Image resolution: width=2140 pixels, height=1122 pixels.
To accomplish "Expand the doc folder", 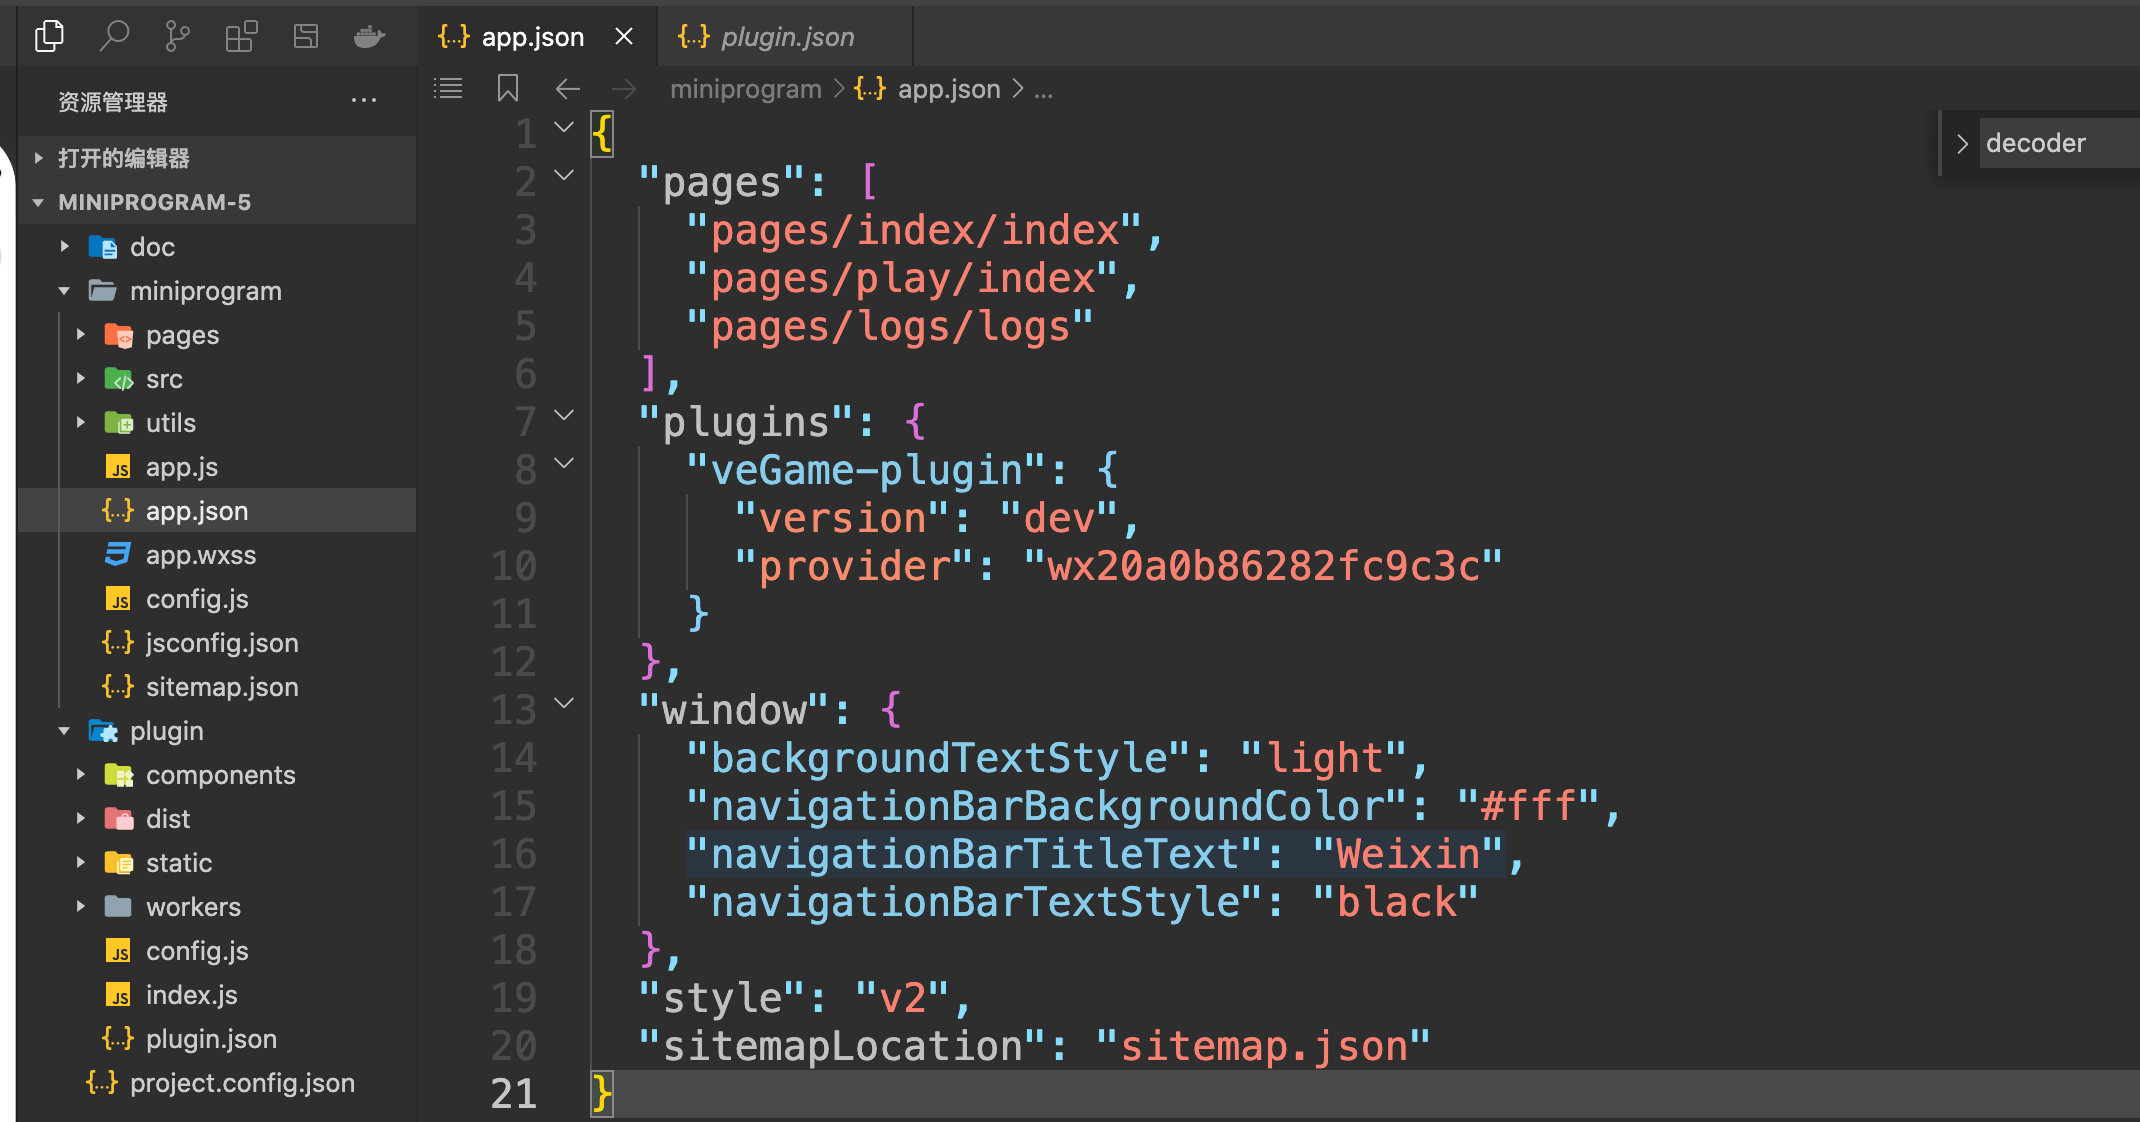I will (x=152, y=247).
